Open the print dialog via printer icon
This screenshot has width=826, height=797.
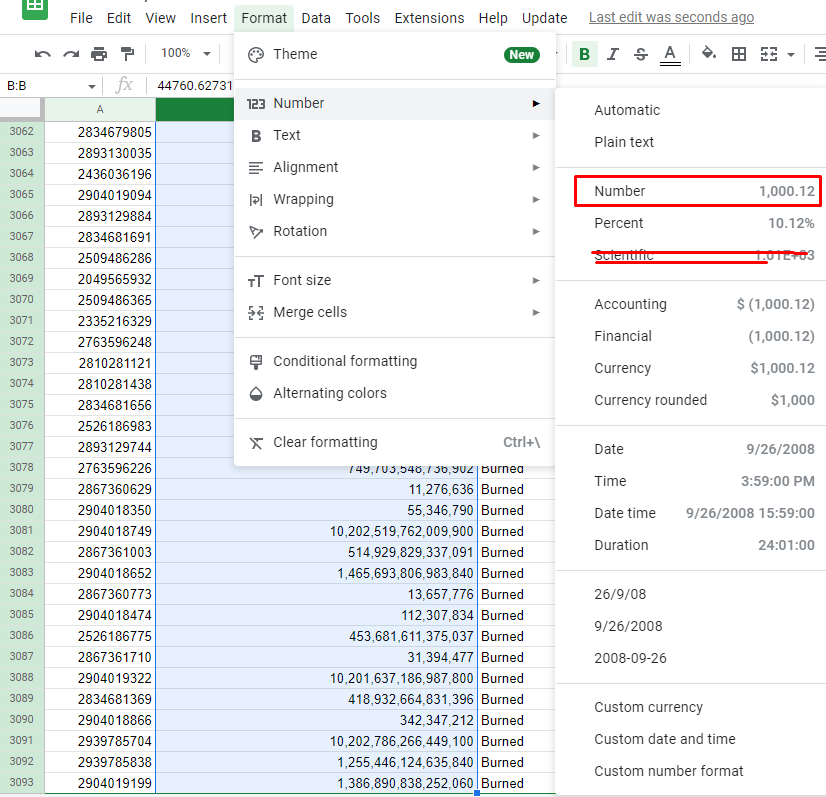(x=97, y=54)
